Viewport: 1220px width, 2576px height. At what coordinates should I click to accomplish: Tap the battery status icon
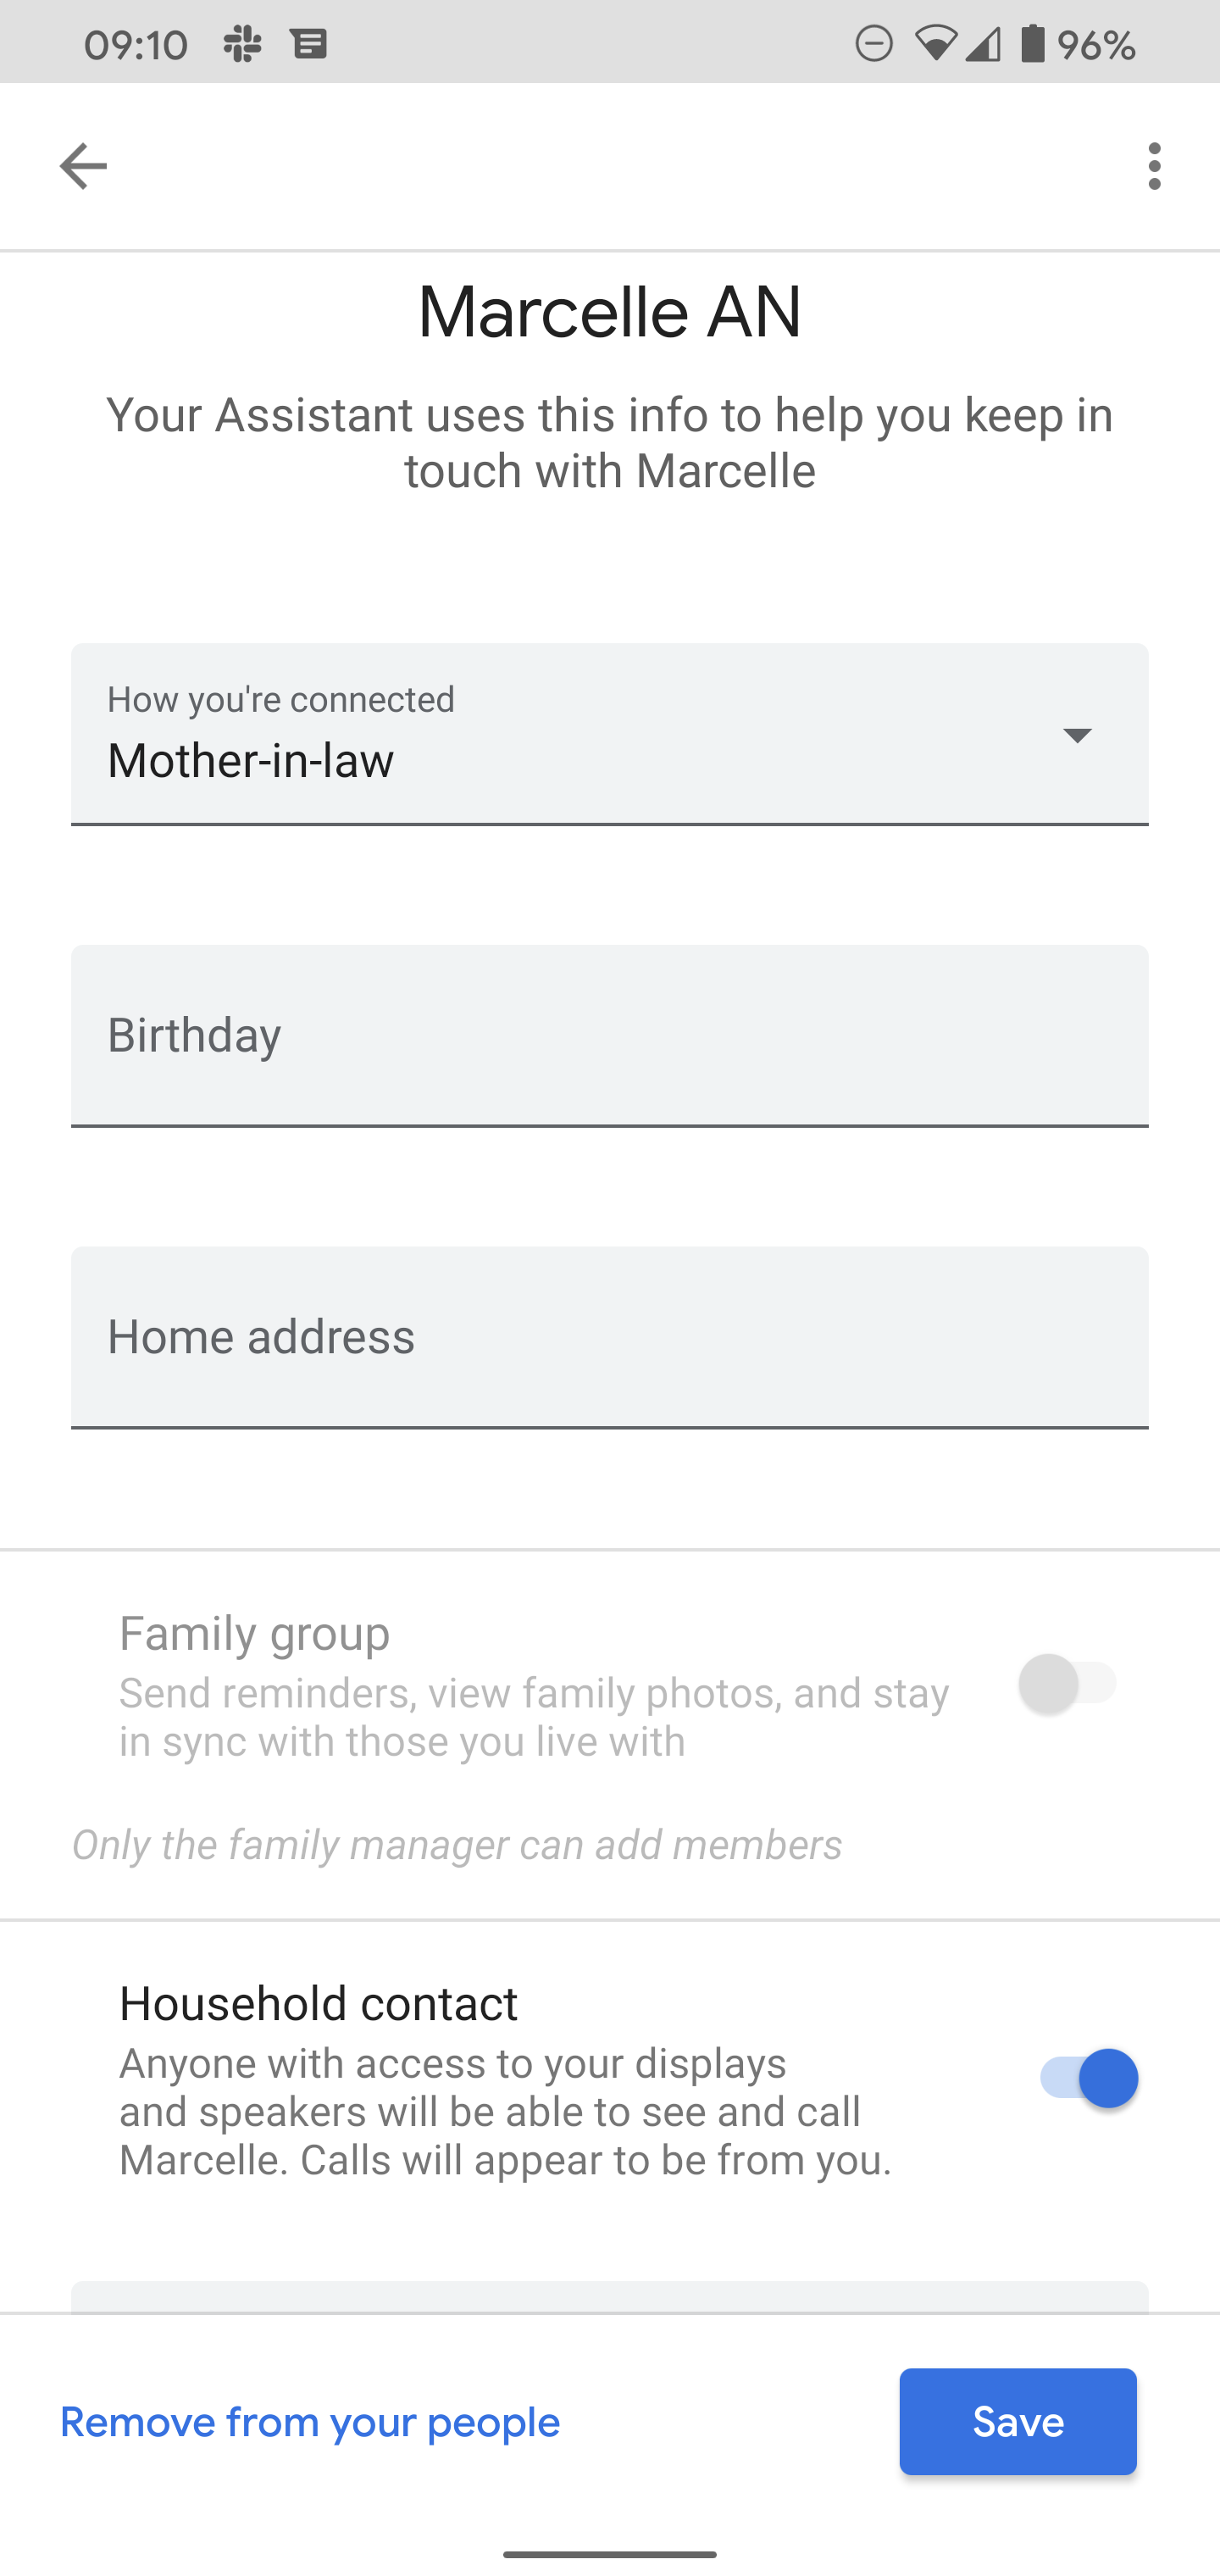coord(1032,44)
